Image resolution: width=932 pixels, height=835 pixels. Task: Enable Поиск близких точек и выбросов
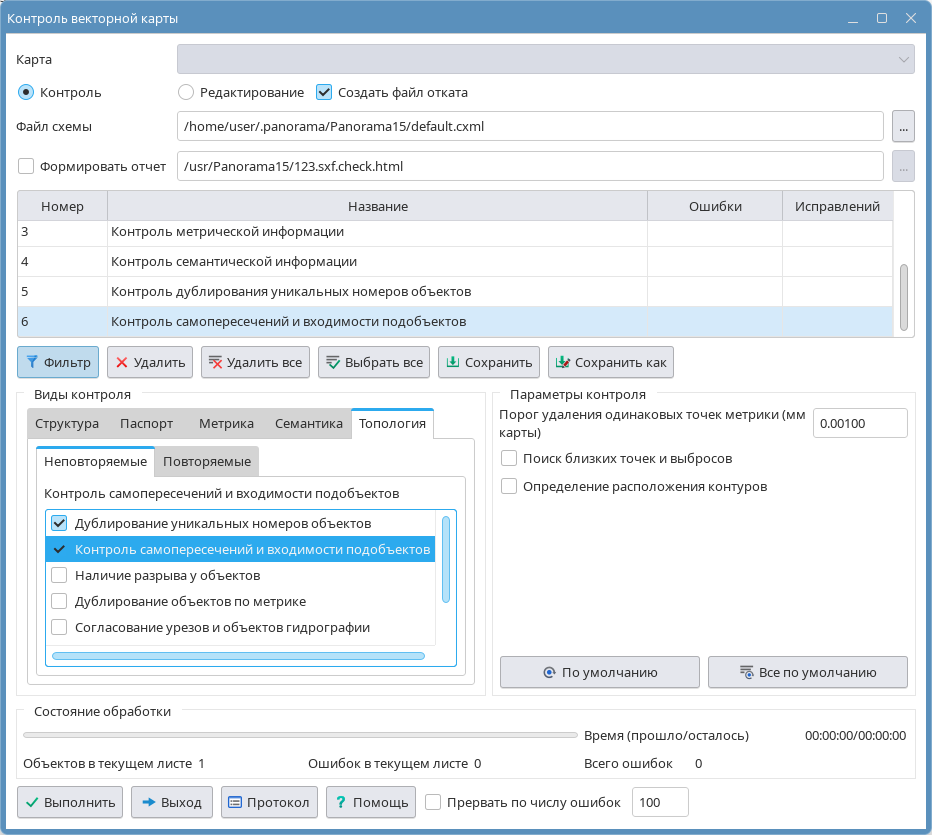point(509,459)
